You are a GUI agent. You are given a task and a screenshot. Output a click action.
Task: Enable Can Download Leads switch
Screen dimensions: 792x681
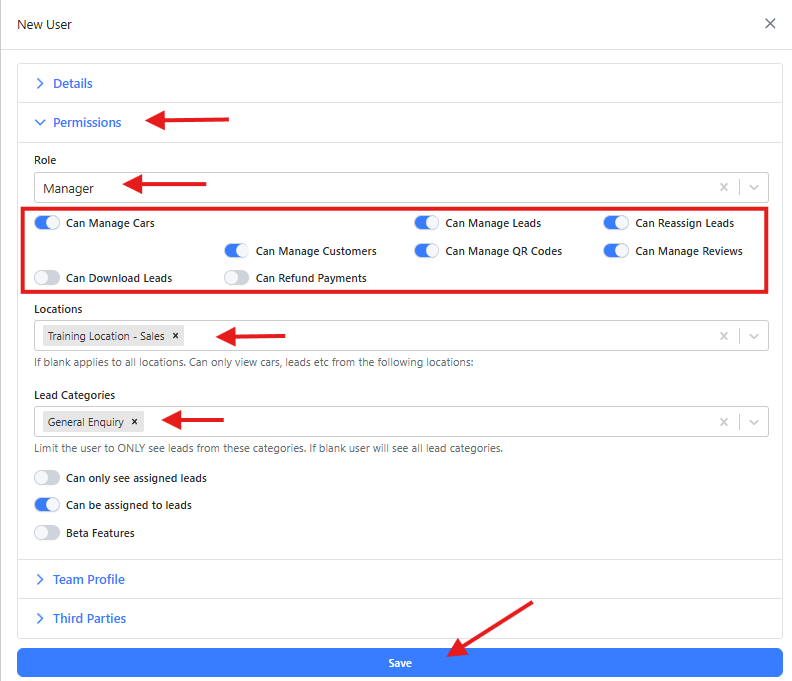(47, 278)
